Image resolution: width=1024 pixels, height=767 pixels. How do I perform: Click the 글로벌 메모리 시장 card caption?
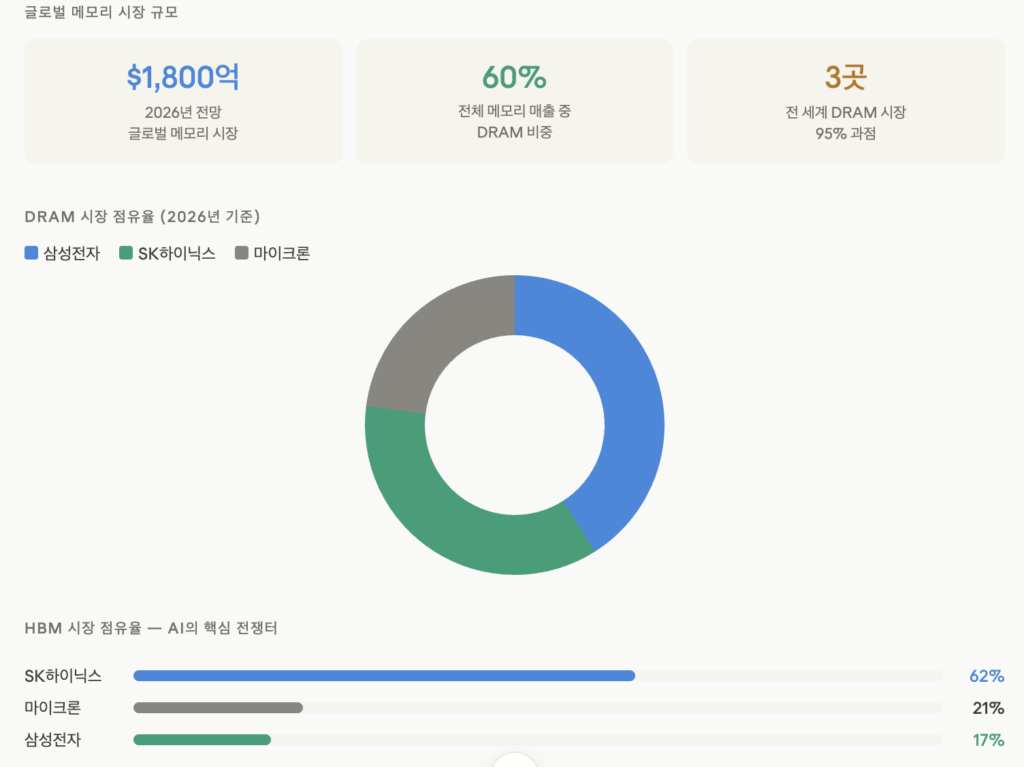click(183, 133)
